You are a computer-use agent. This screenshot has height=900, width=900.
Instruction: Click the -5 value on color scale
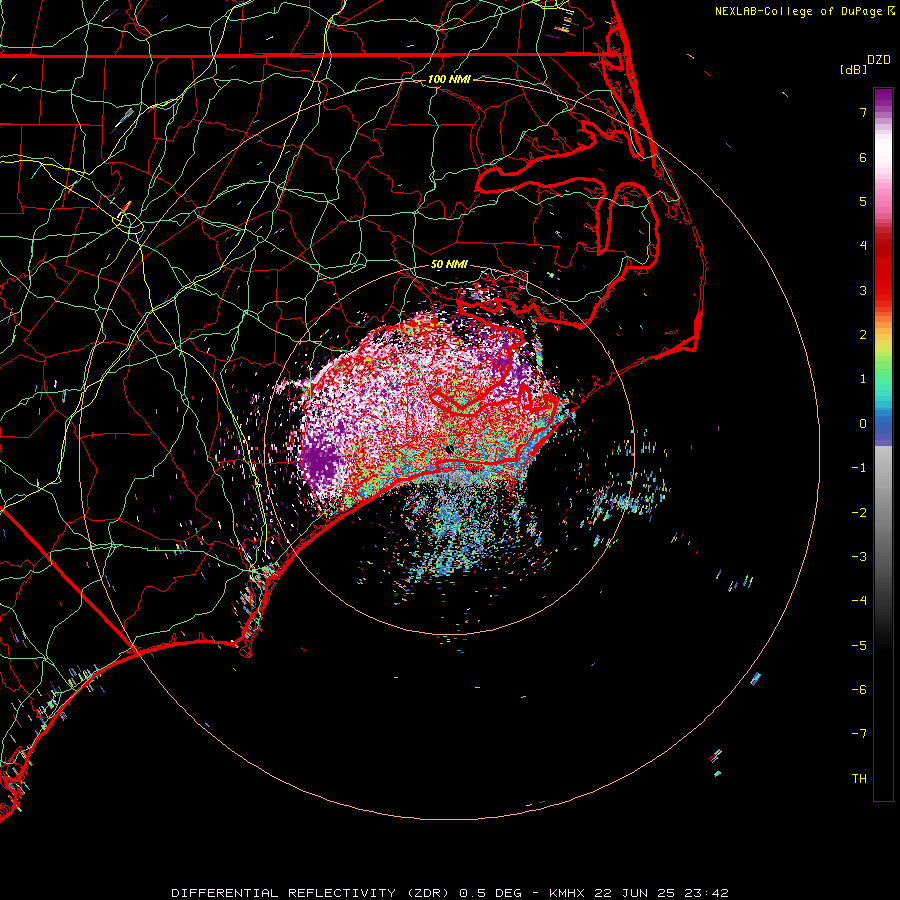coord(859,646)
